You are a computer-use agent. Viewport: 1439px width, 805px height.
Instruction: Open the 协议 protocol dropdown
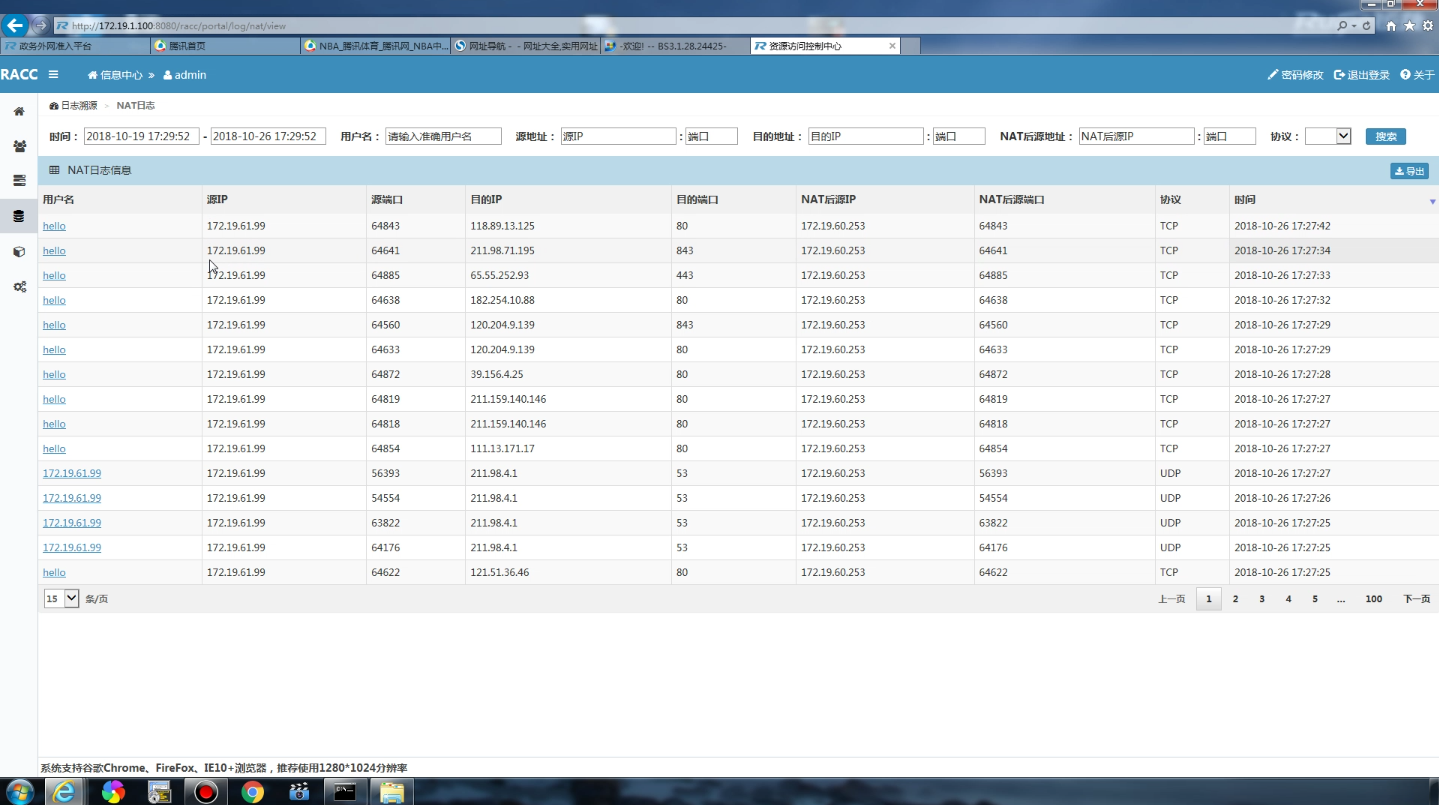[x=1328, y=136]
